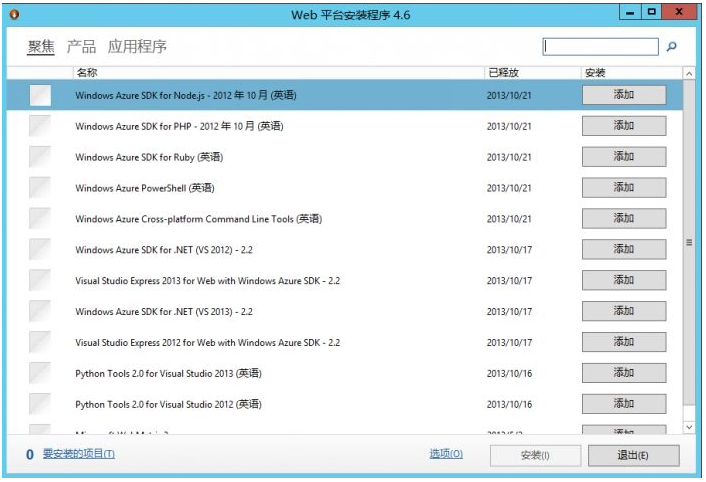Viewport: 706px width, 482px height.
Task: Add Windows Azure SDK for Node.js
Action: point(624,95)
